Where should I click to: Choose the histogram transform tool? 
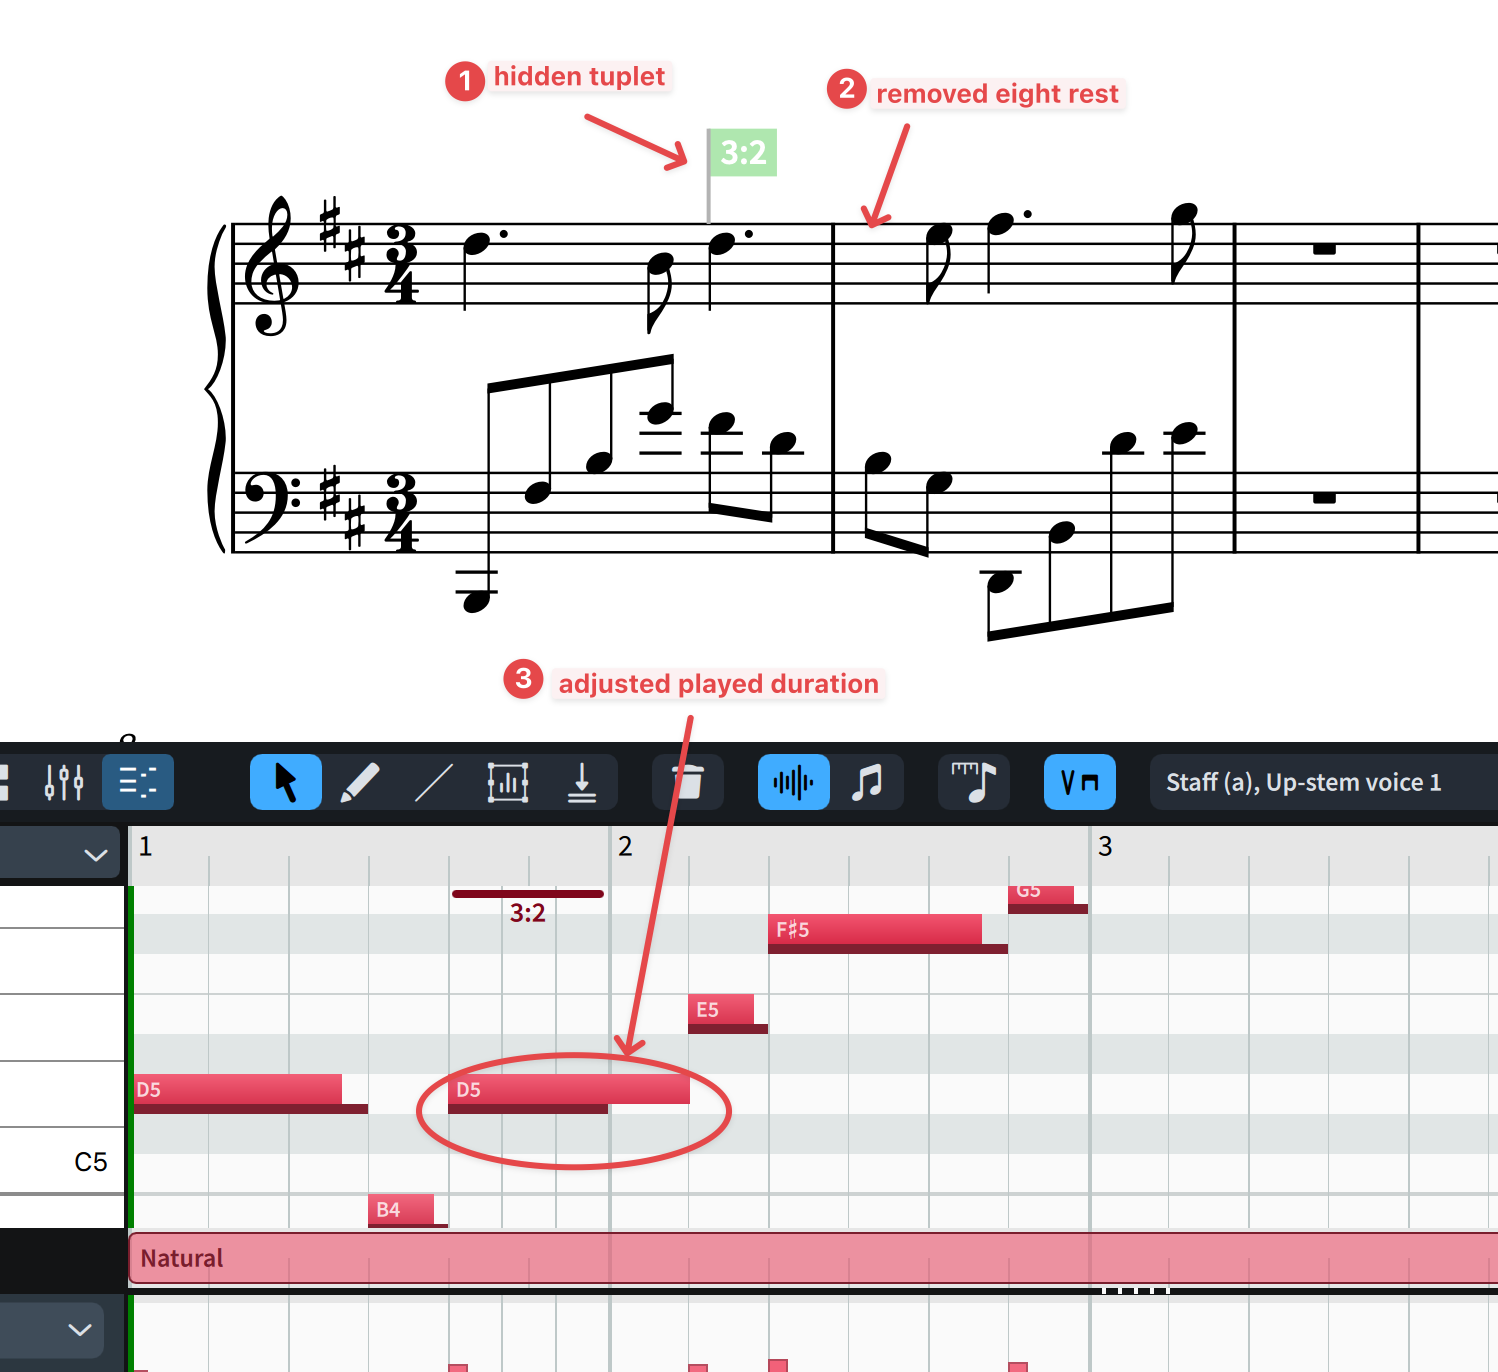click(508, 782)
